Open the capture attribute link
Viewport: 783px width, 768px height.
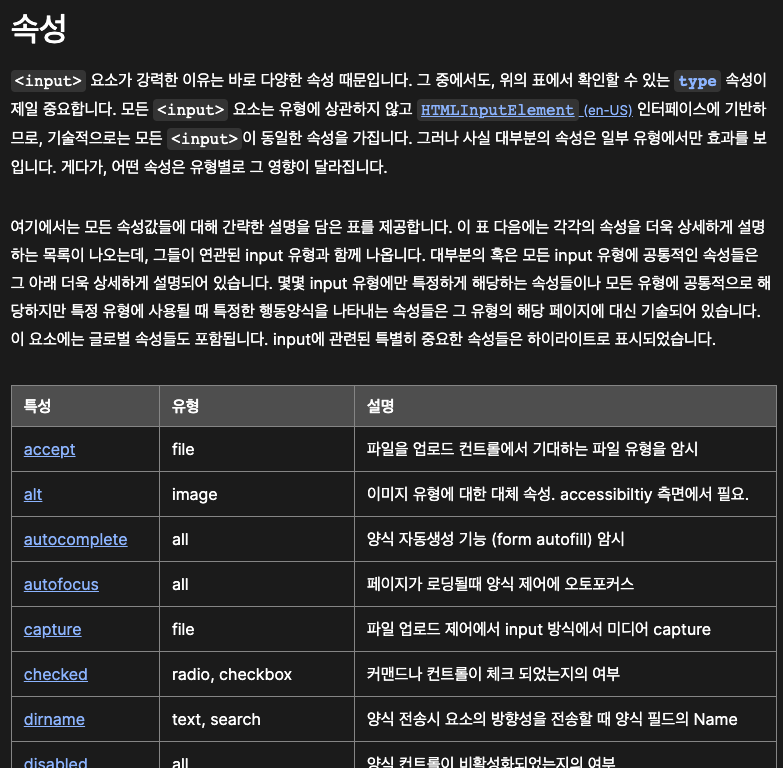tap(52, 629)
